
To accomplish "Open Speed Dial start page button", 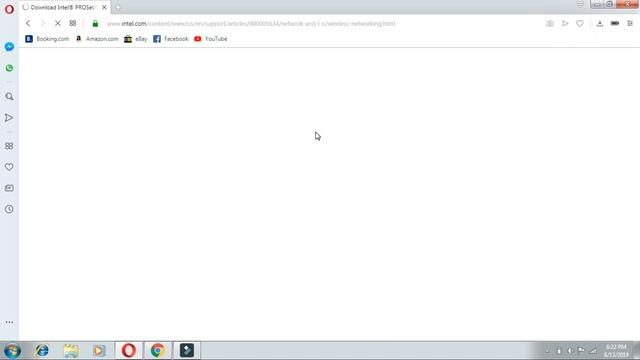I will pos(73,23).
